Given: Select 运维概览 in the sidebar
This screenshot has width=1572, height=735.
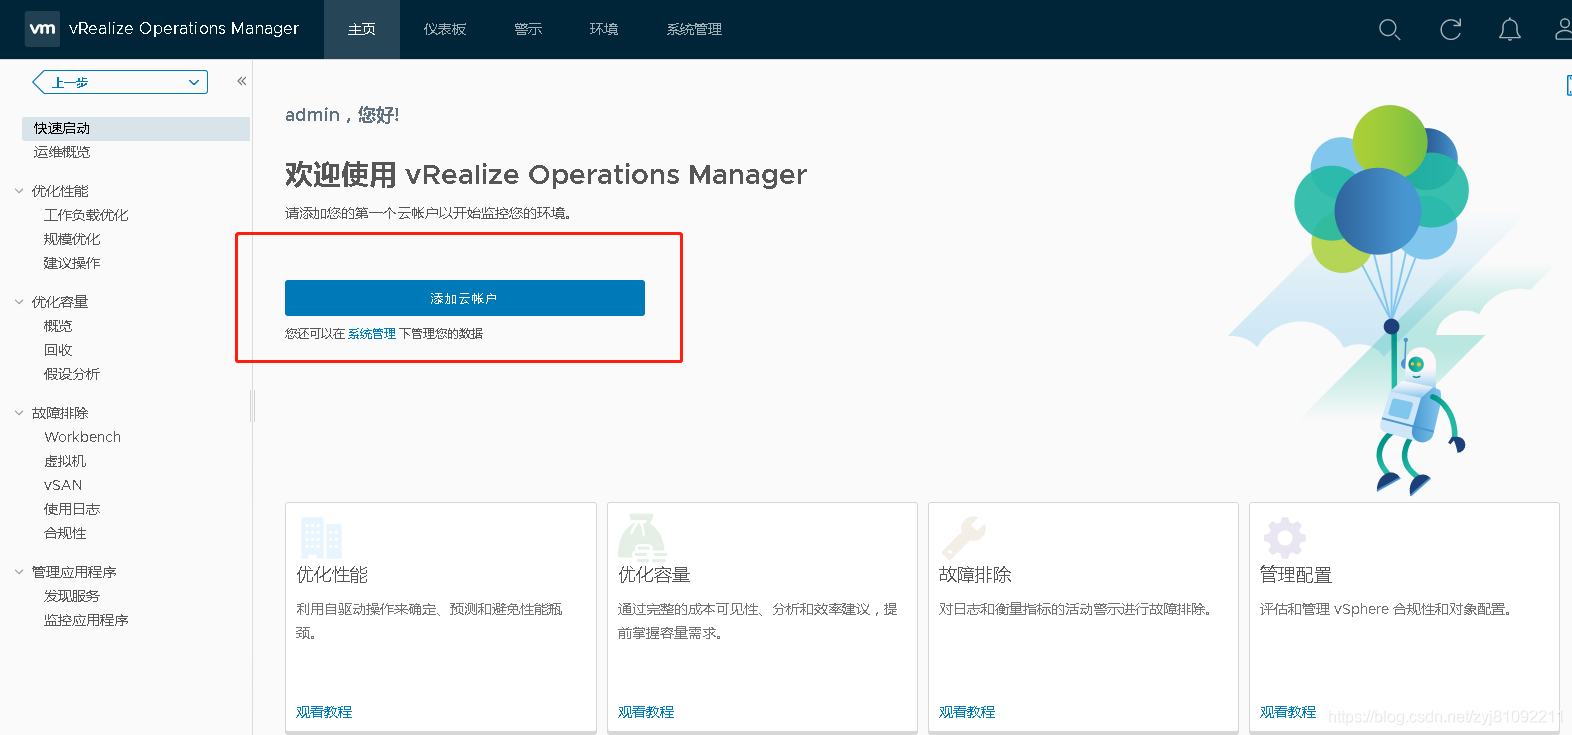Looking at the screenshot, I should (62, 152).
